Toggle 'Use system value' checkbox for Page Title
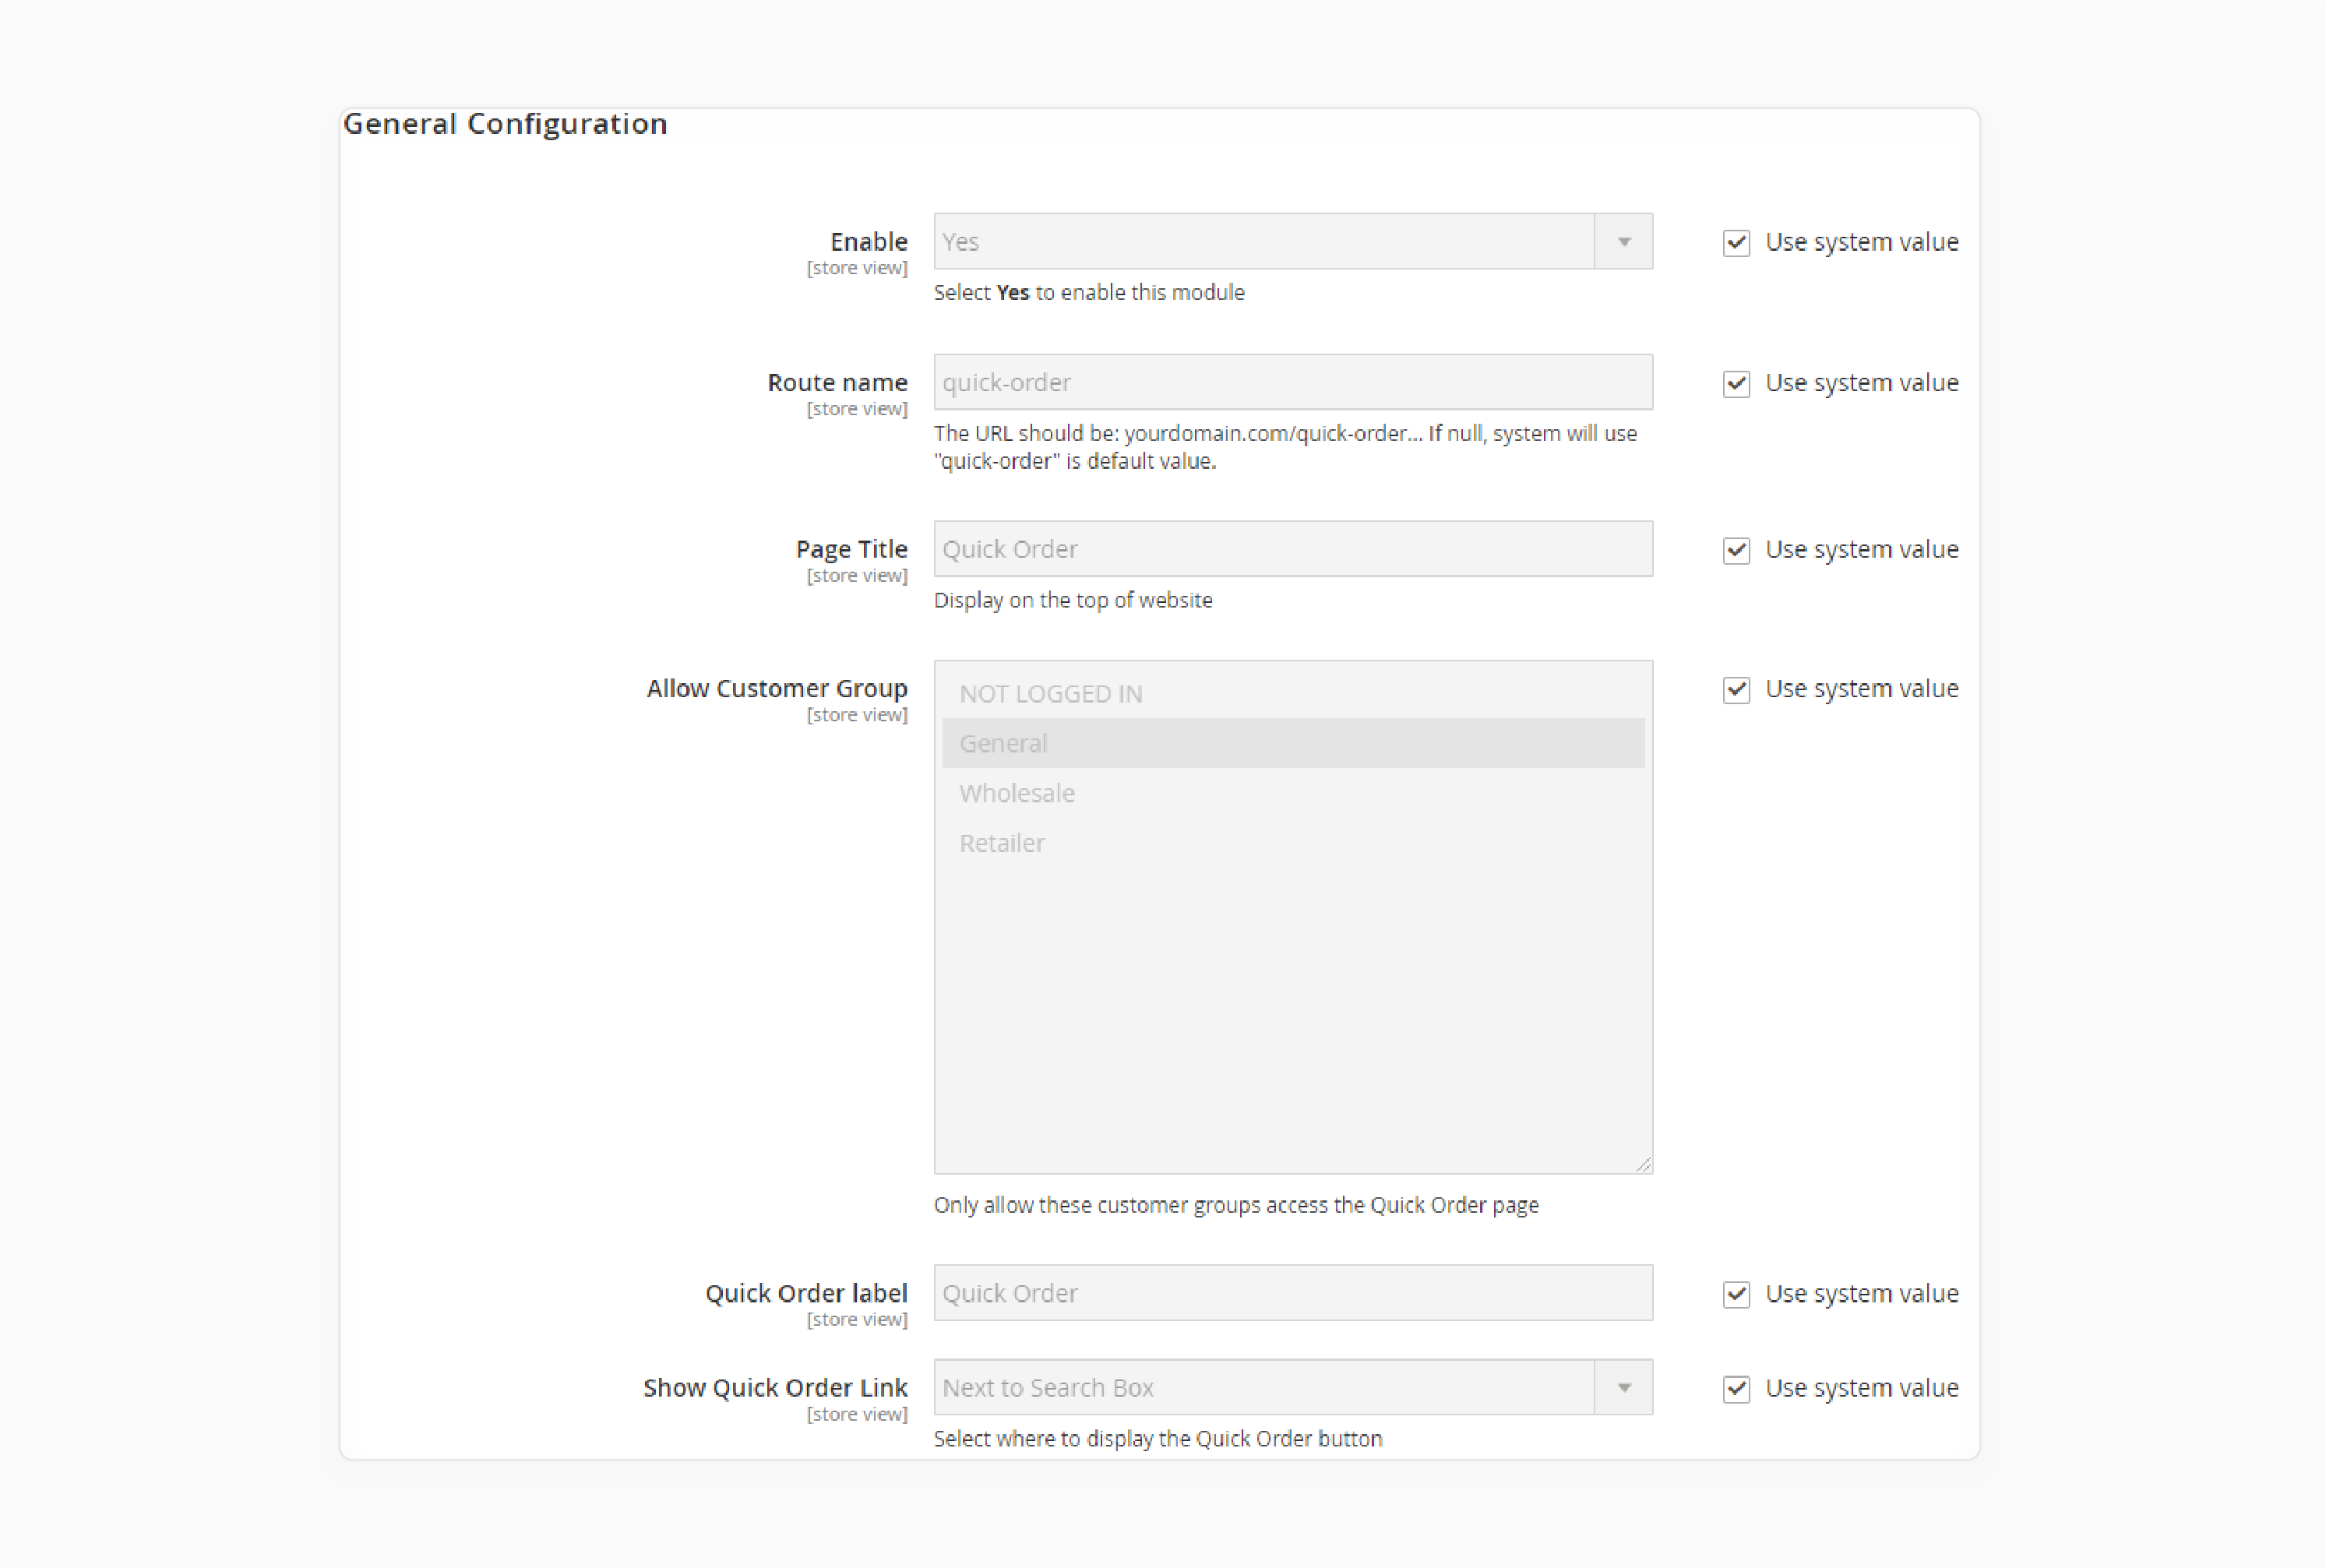The height and width of the screenshot is (1568, 2326). (x=1732, y=548)
